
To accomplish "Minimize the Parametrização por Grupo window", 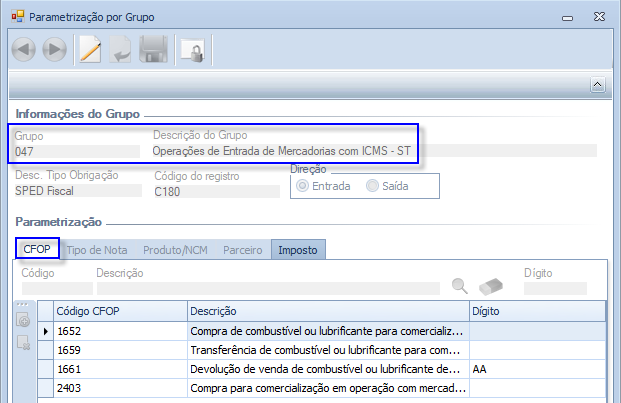I will pos(568,17).
